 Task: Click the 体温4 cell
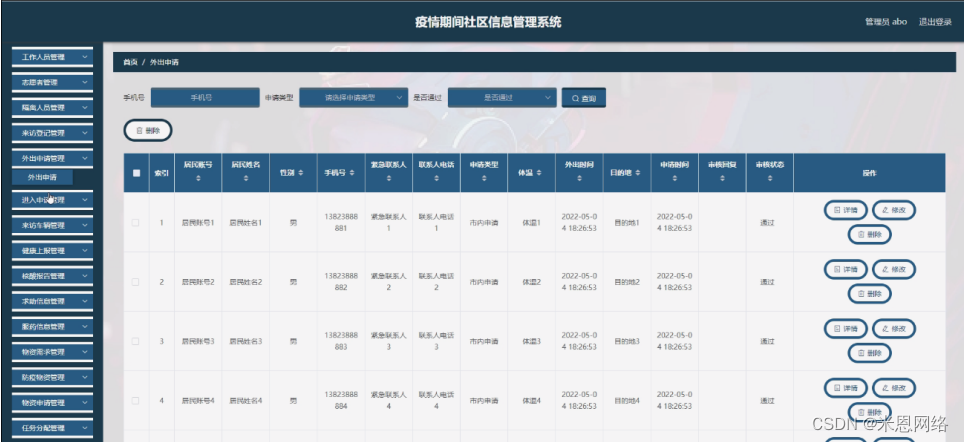click(531, 401)
